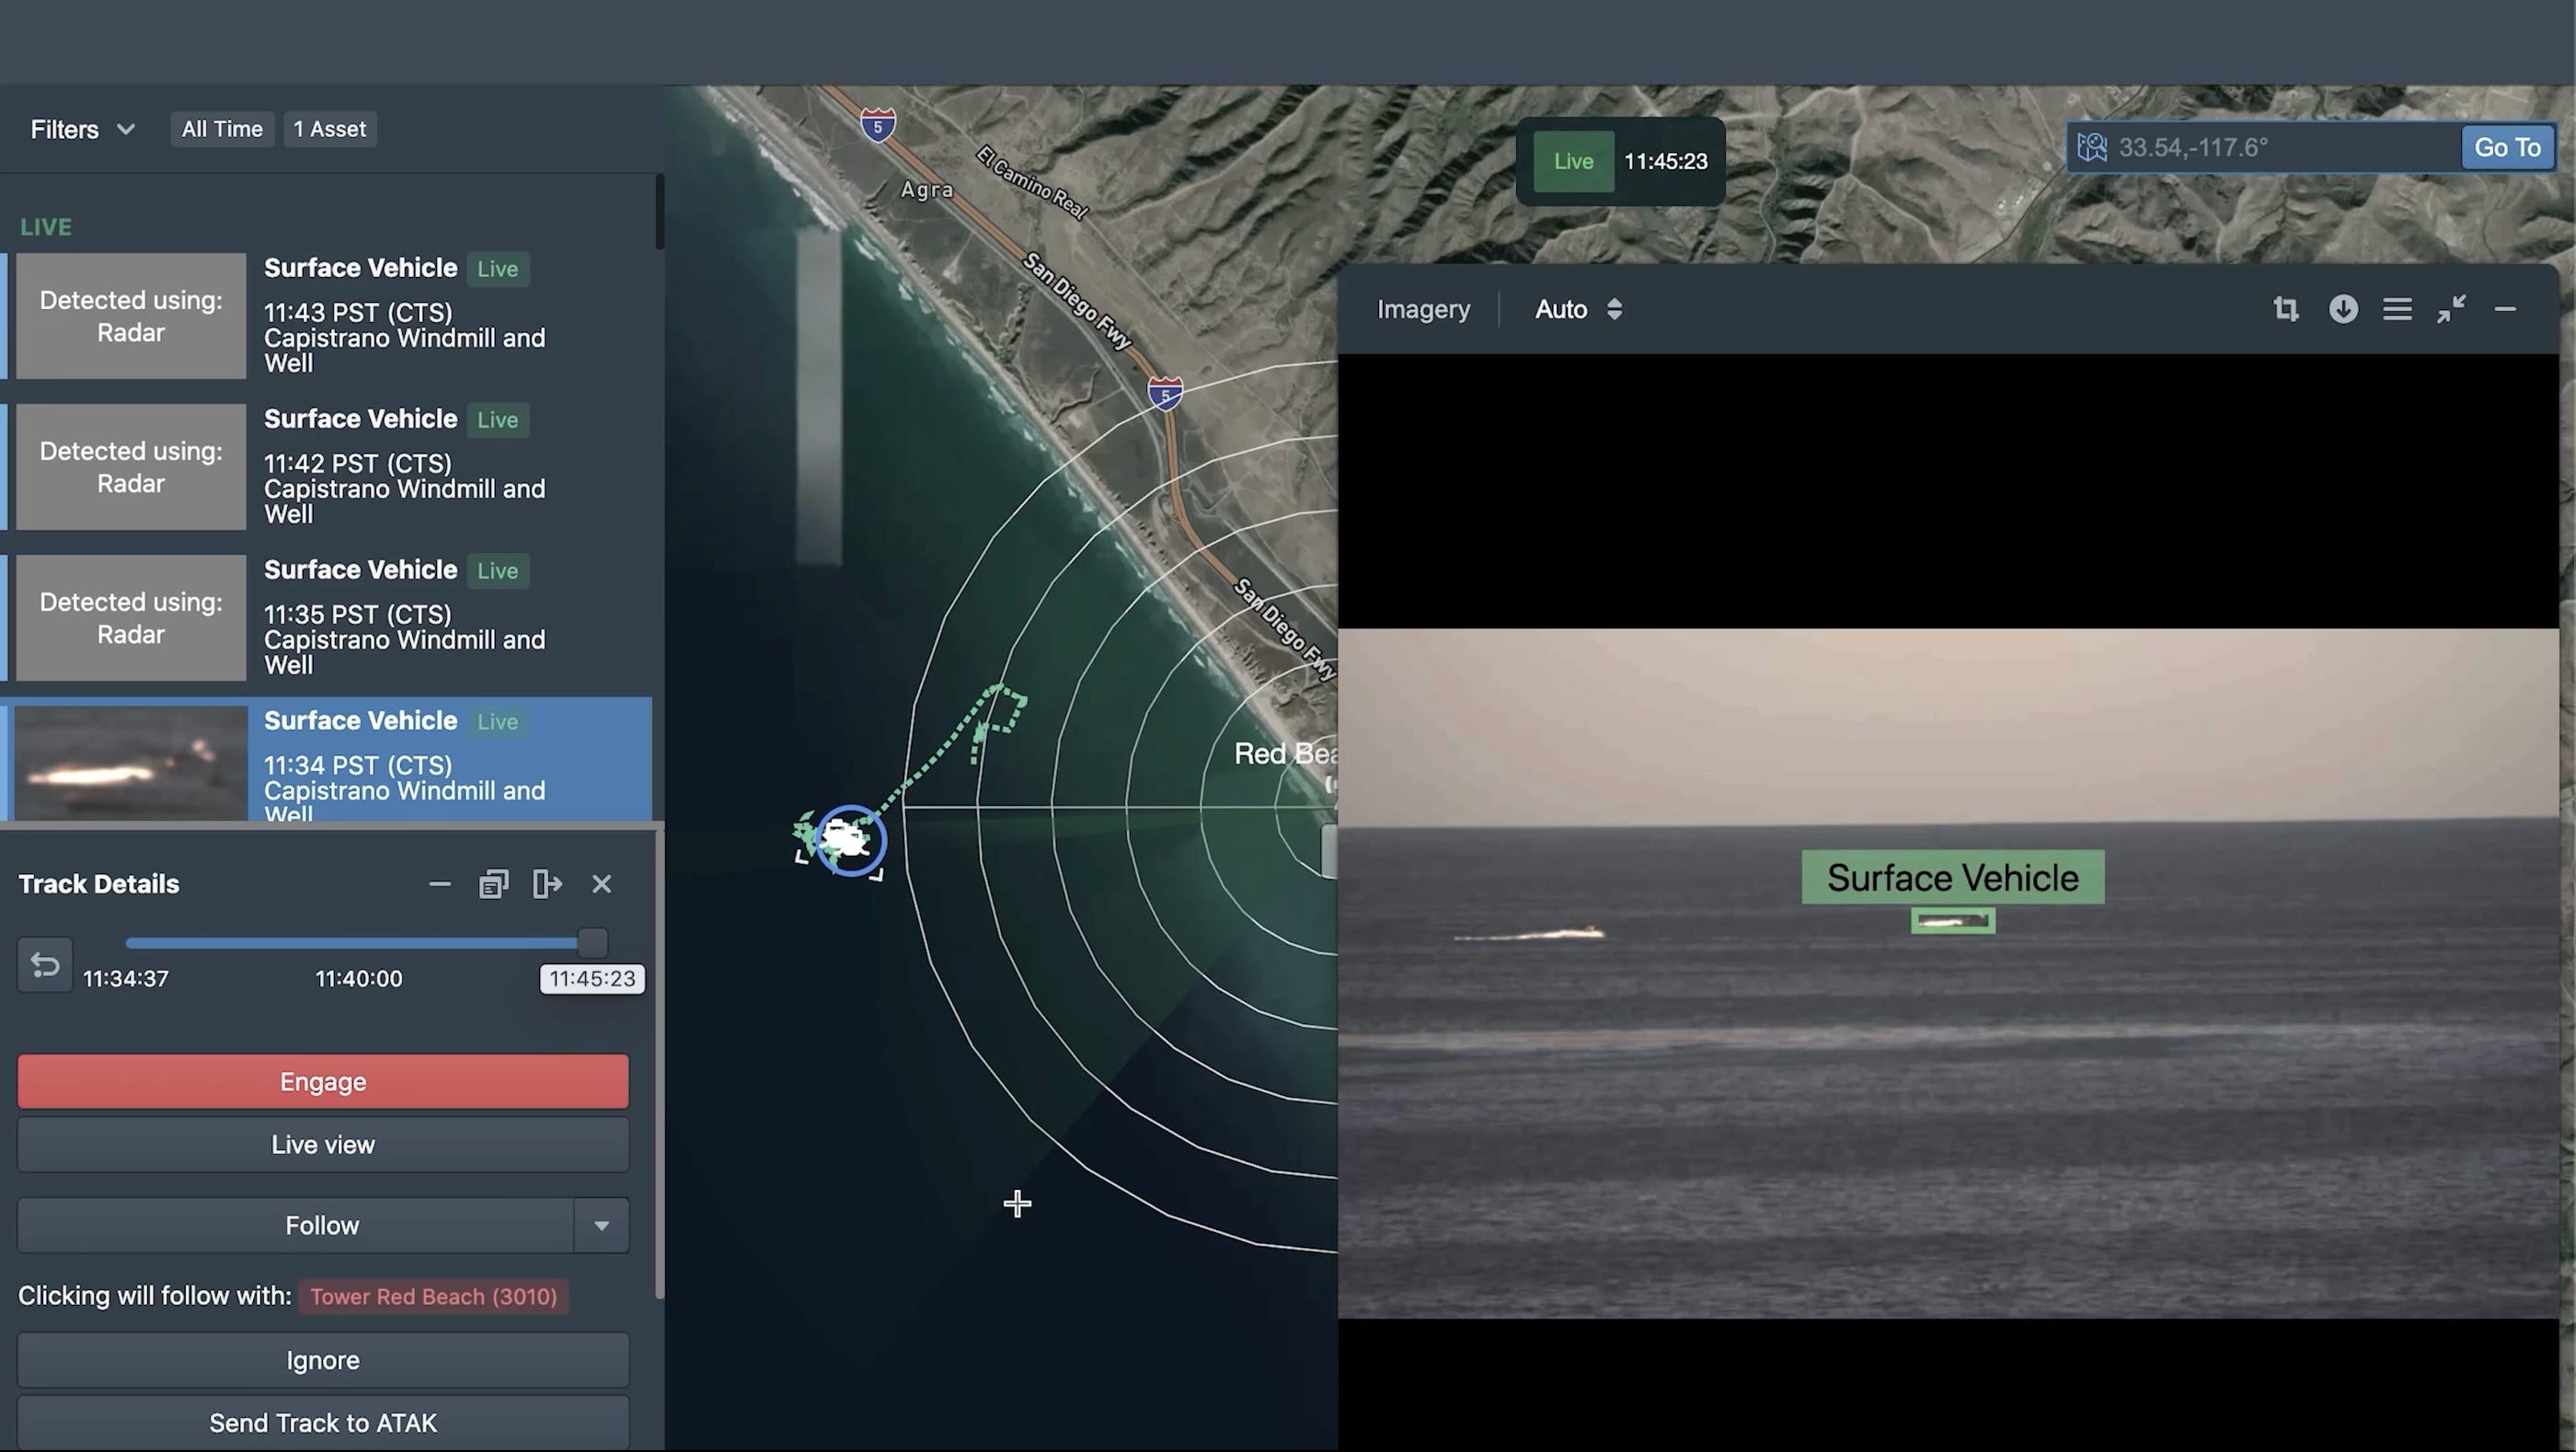2576x1452 pixels.
Task: Click the radar thumbnail for the 11:43 track
Action: click(131, 316)
